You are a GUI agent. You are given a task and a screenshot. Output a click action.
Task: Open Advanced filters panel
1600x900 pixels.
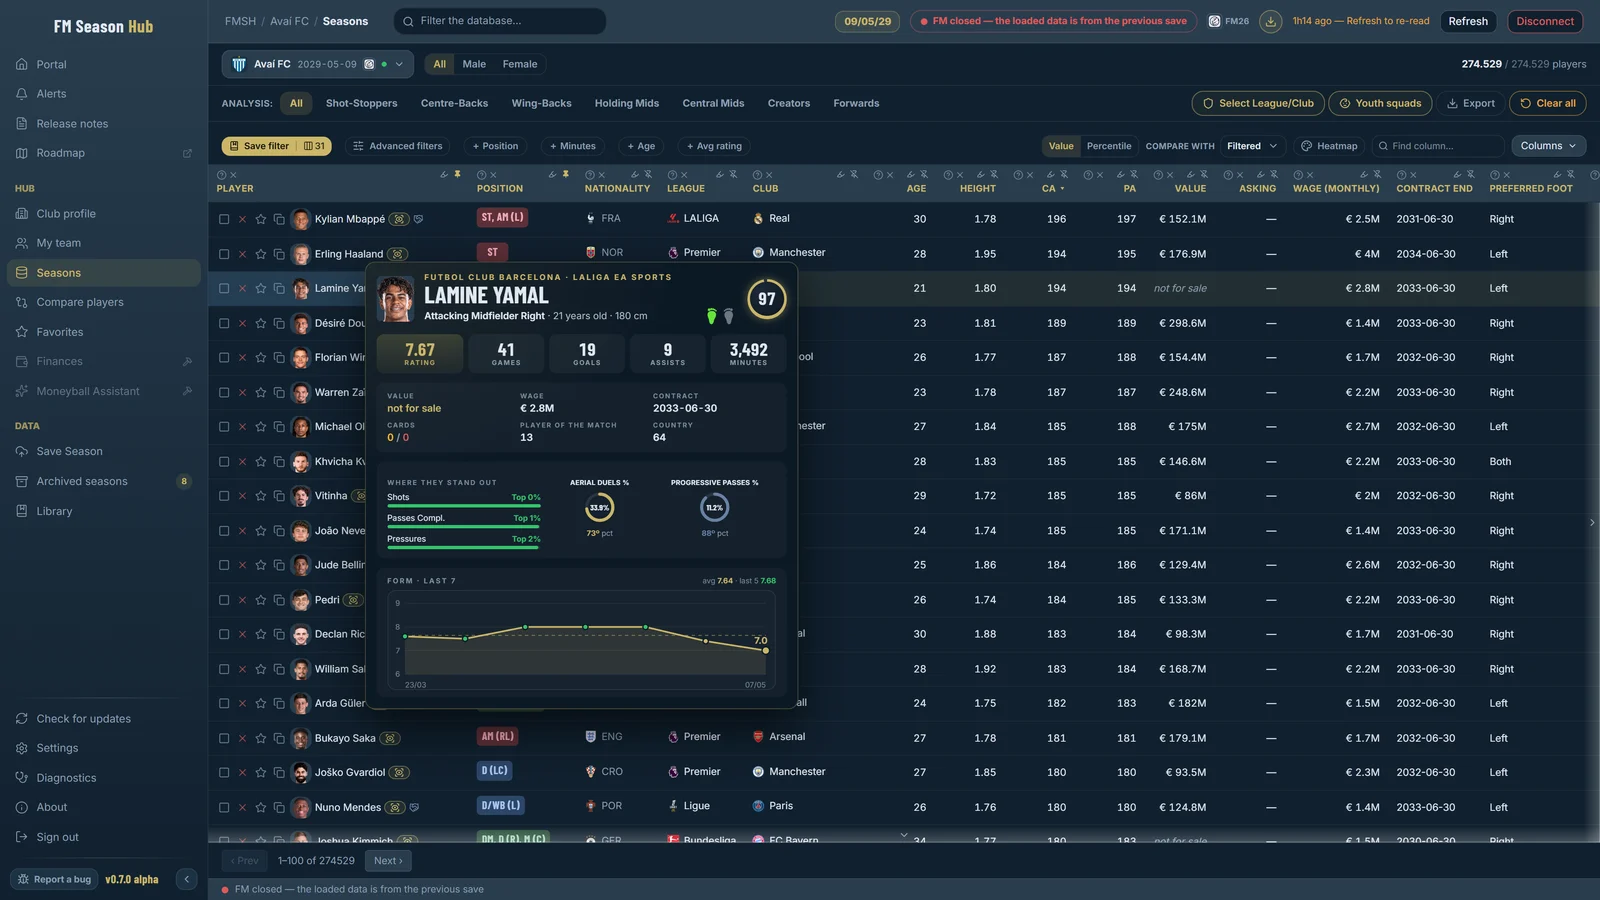[397, 146]
